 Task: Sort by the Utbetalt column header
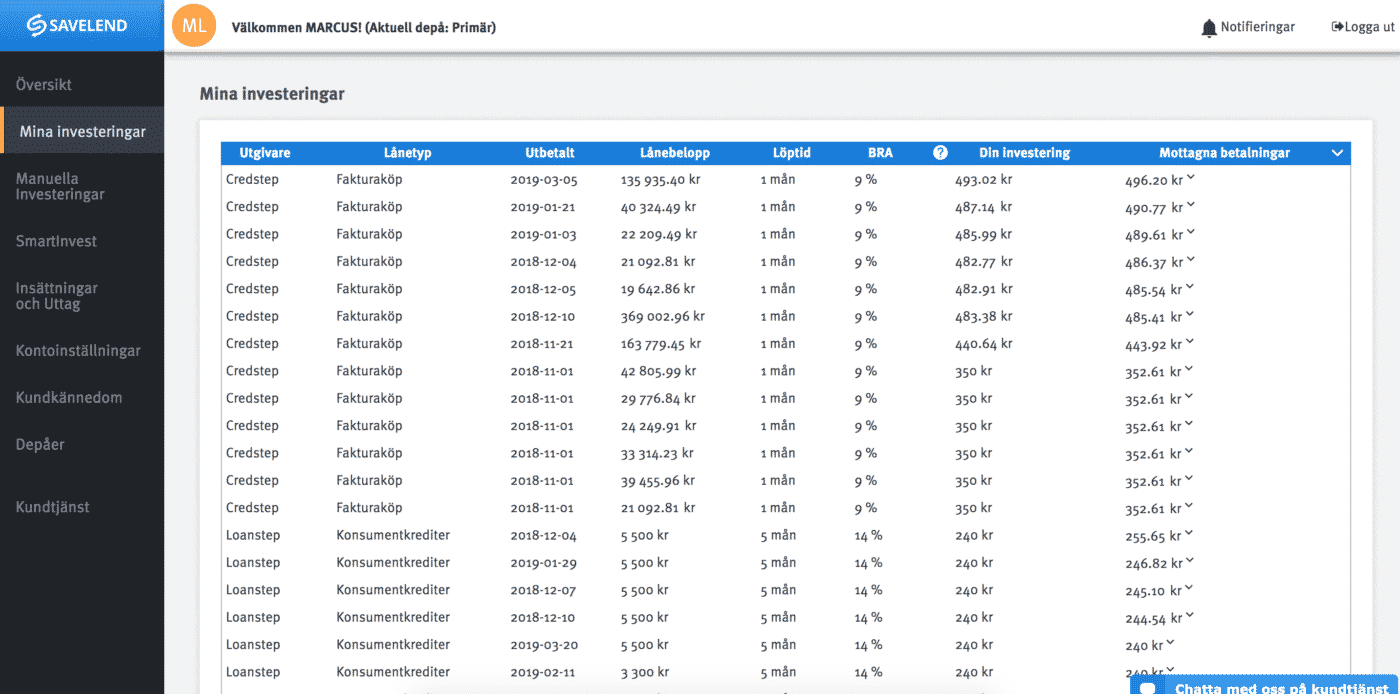(550, 153)
